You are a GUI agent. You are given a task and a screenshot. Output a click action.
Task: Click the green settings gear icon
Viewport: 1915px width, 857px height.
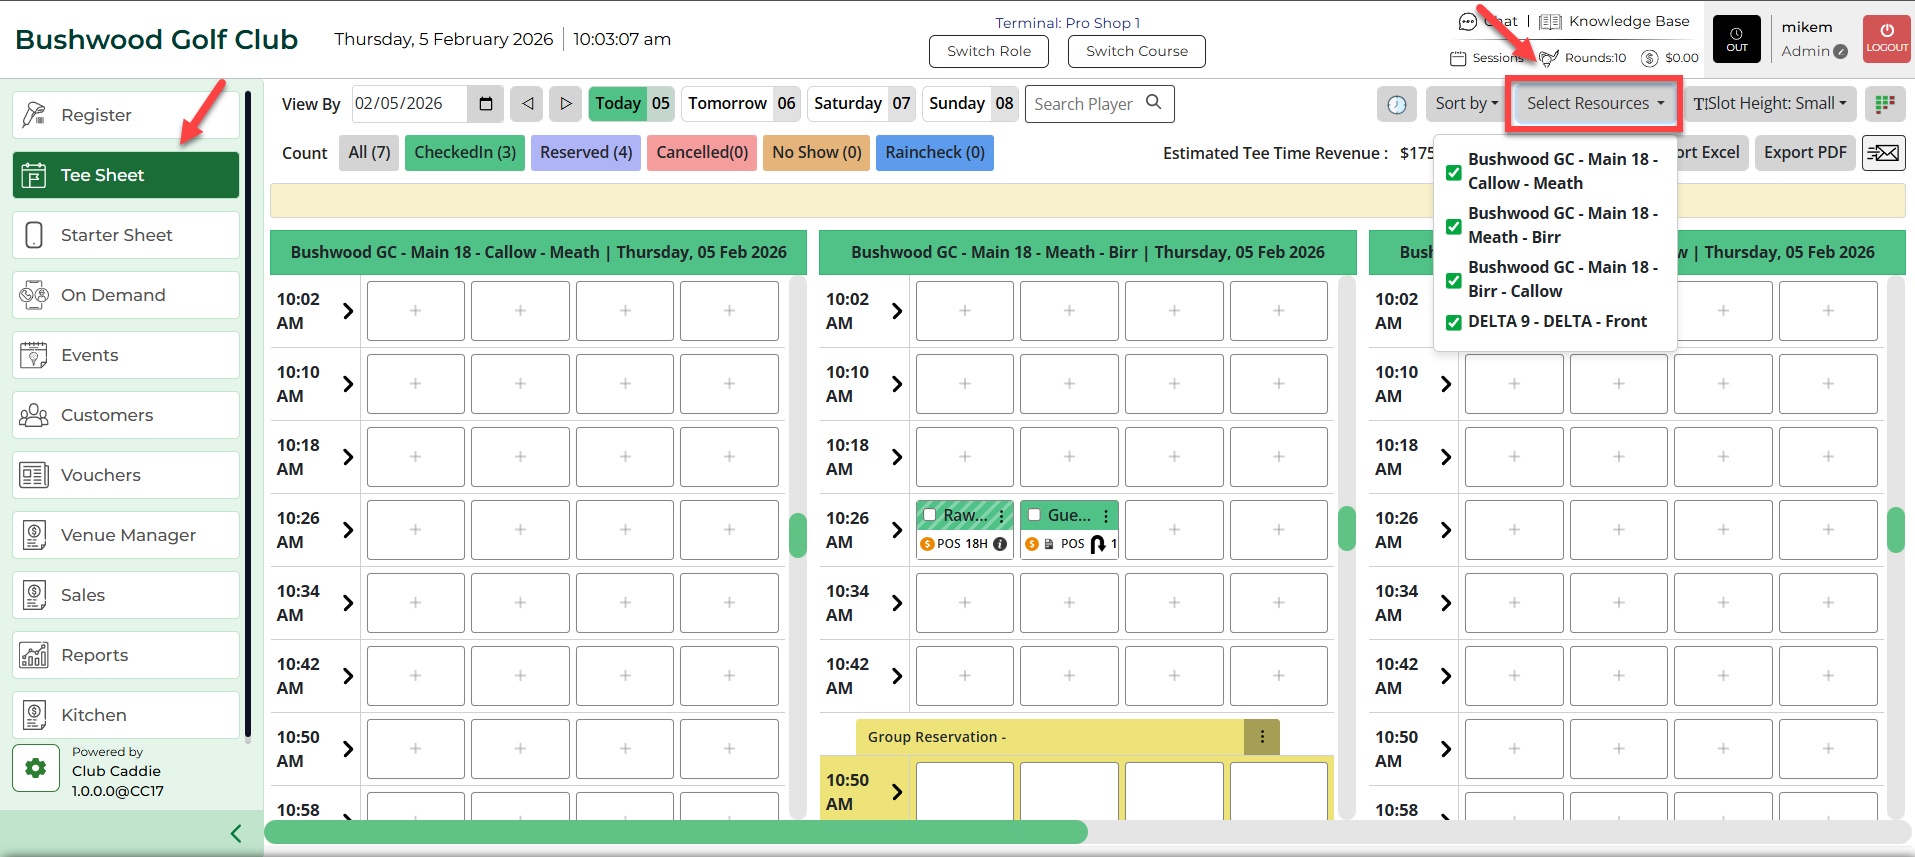point(36,768)
